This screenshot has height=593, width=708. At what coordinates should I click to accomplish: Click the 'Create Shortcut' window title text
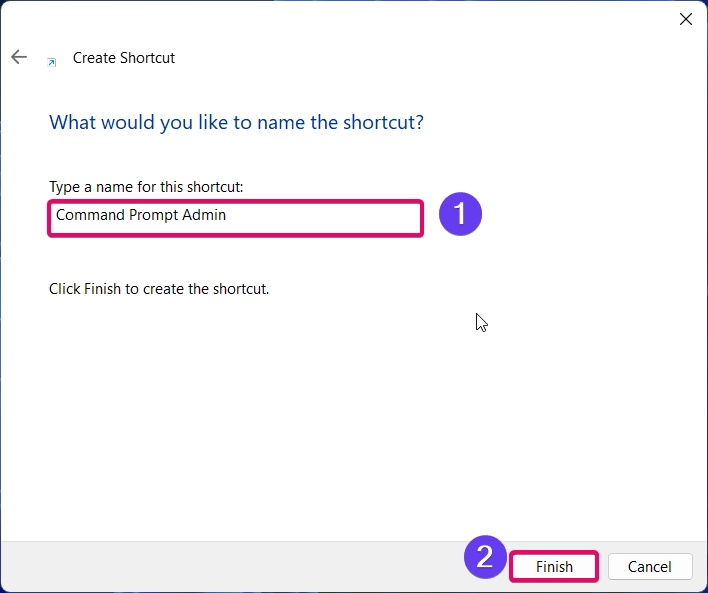click(x=124, y=58)
